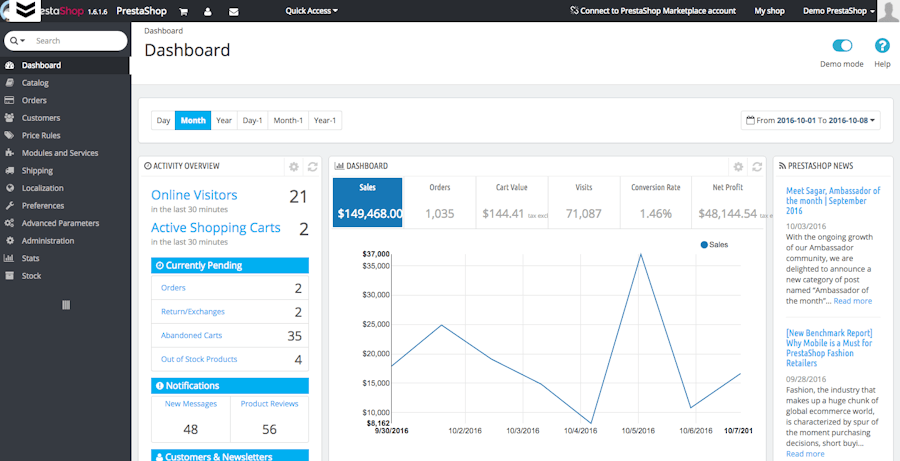Screen dimensions: 900x461
Task: Click the Shipping sidebar truck icon
Action: pyautogui.click(x=9, y=171)
